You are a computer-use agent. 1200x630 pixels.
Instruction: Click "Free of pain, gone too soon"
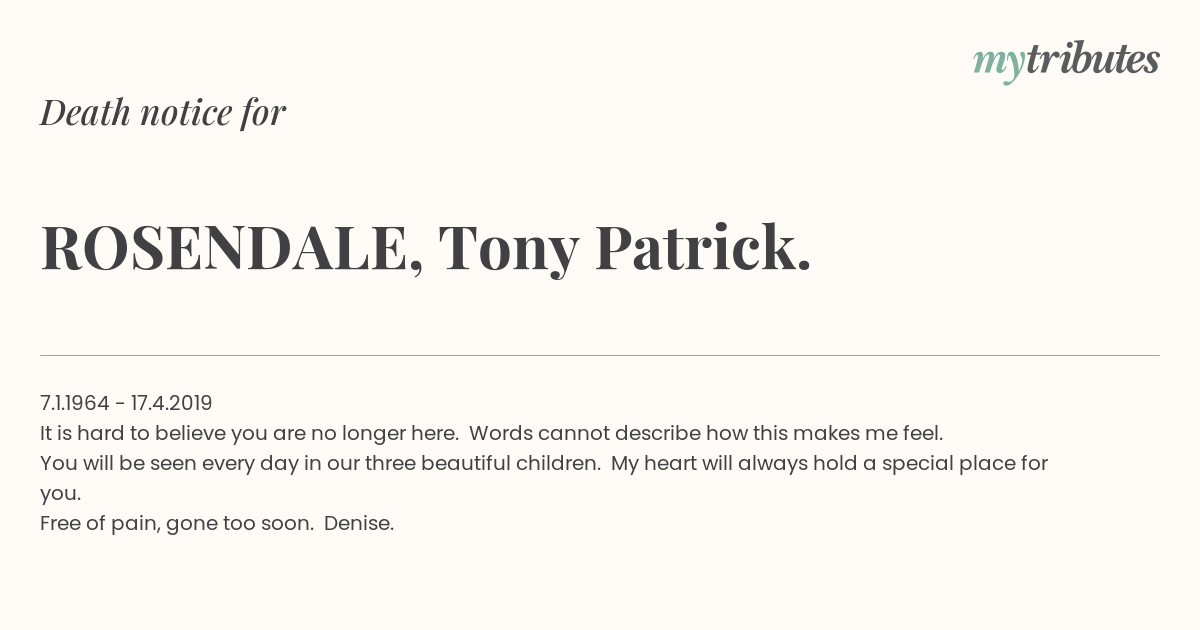tap(176, 523)
